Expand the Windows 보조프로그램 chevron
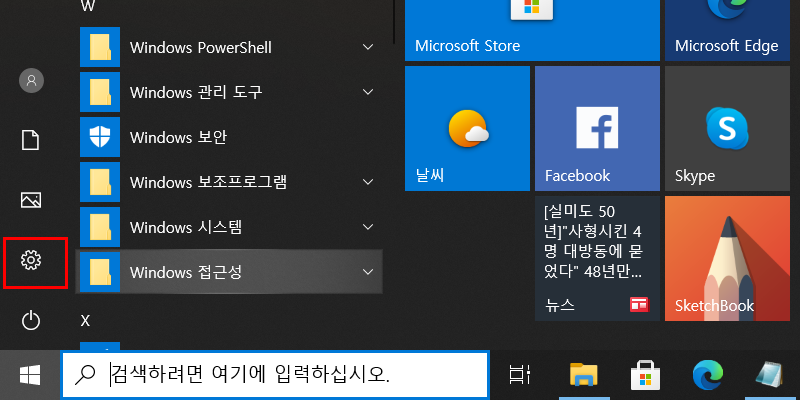Image resolution: width=800 pixels, height=400 pixels. pos(368,182)
